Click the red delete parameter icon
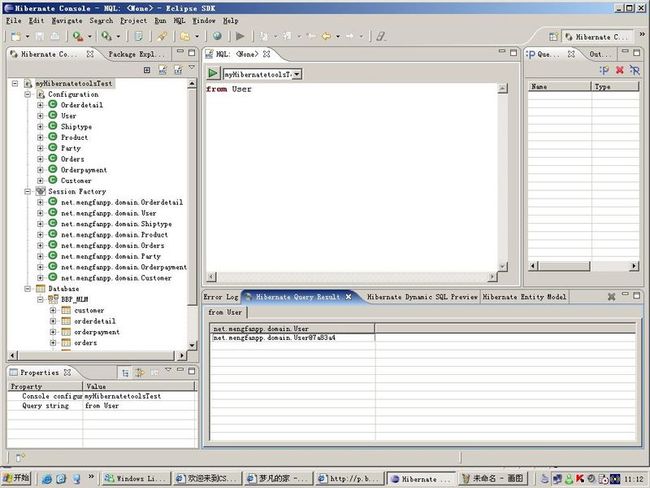The height and width of the screenshot is (488, 650). (x=619, y=70)
